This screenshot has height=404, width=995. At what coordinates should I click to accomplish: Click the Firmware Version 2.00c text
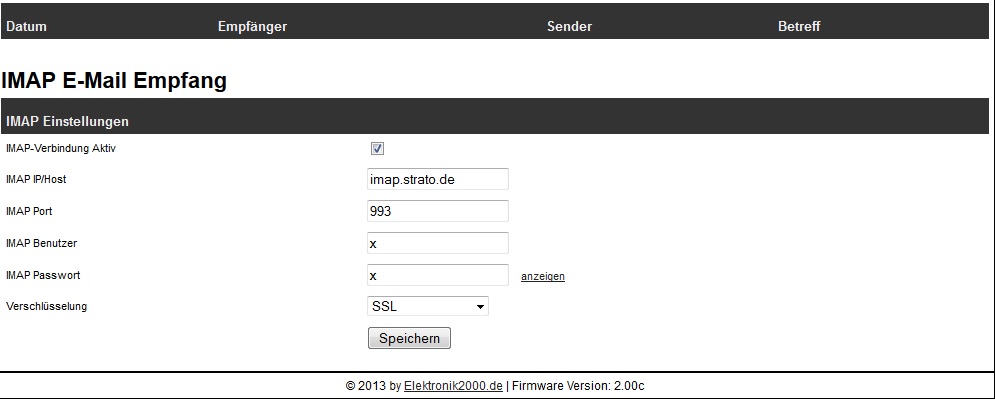coord(585,386)
